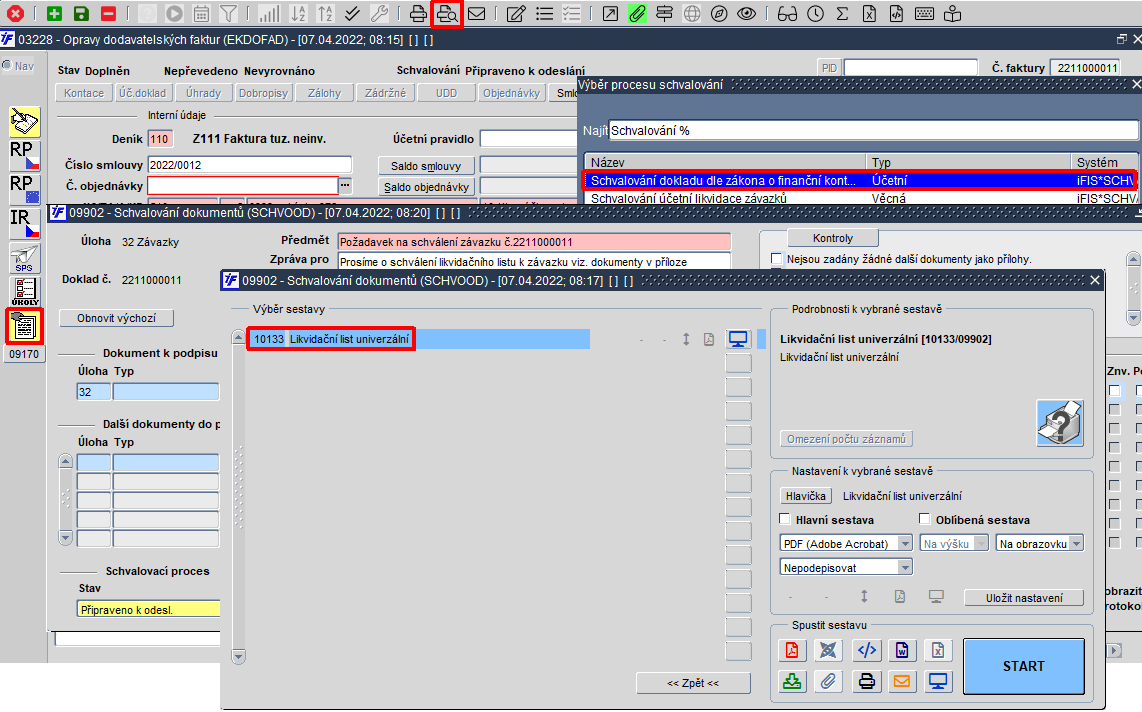This screenshot has width=1142, height=712.
Task: Open the Zádržné tab
Action: coord(385,93)
